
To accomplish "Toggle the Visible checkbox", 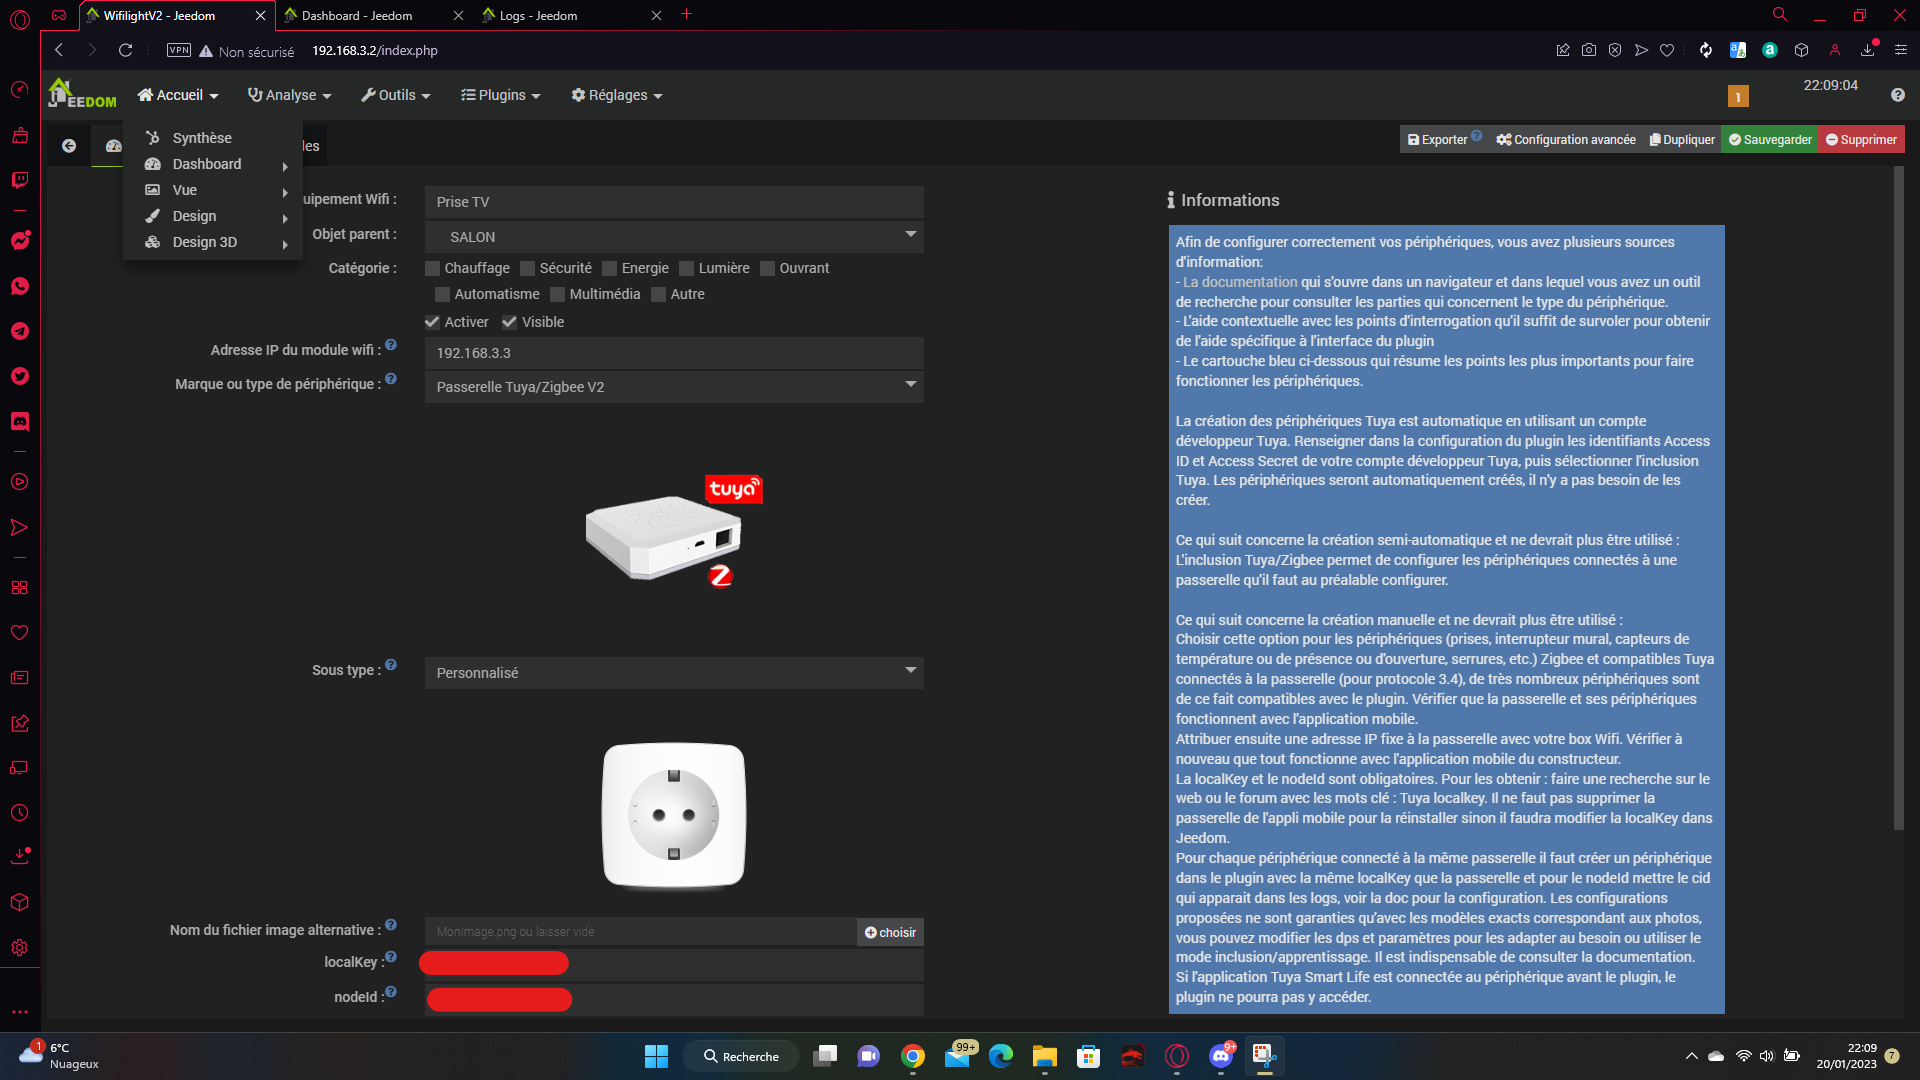I will [x=510, y=322].
